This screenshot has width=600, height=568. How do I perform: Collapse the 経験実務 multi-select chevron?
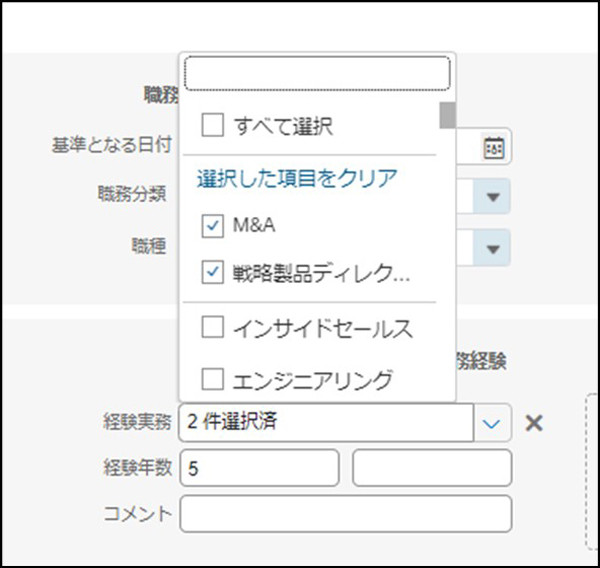[x=492, y=423]
